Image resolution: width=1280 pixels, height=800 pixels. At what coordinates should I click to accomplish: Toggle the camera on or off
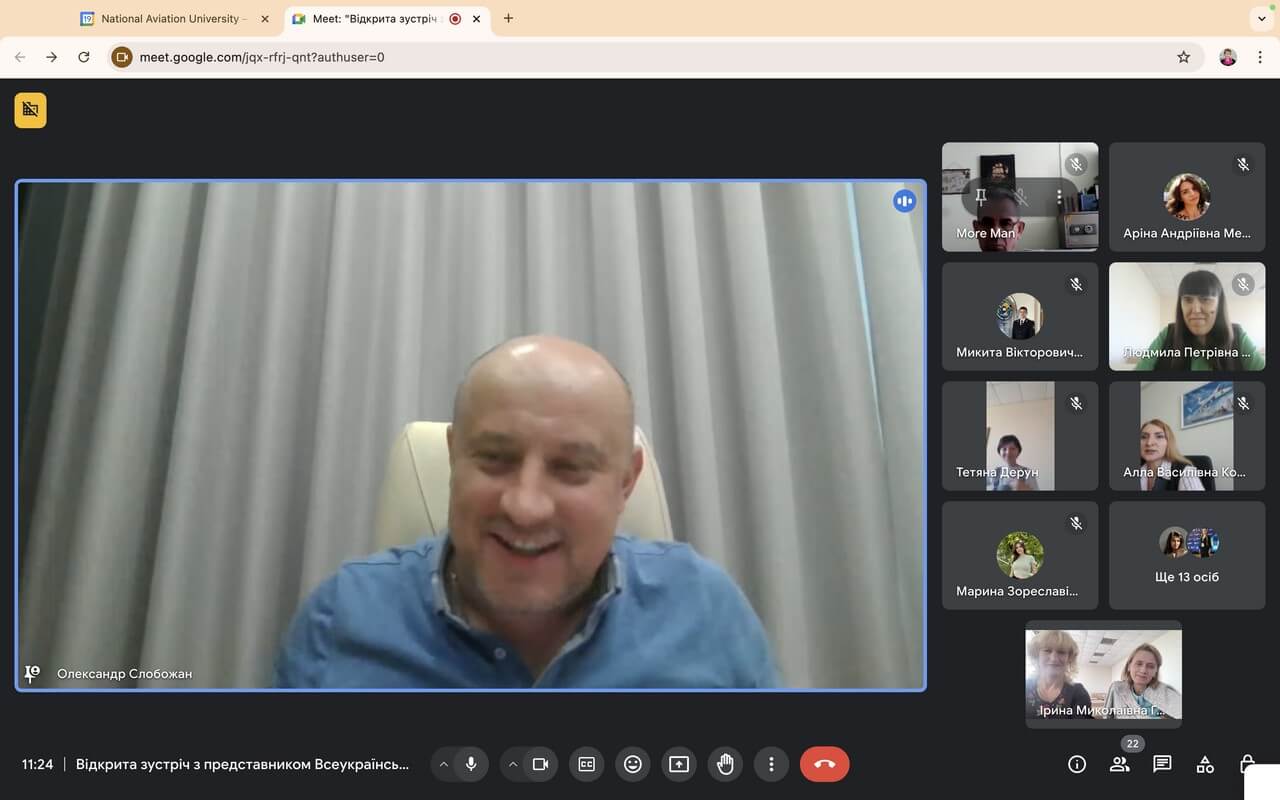pos(540,764)
